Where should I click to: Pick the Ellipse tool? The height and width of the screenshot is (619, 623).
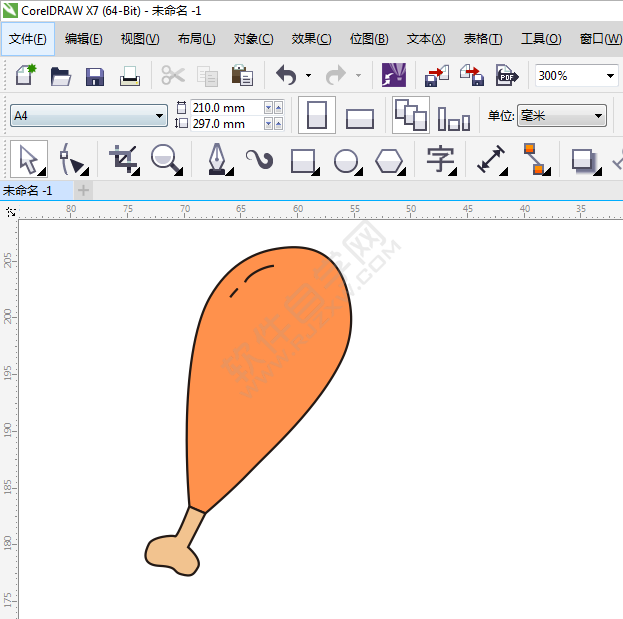click(346, 160)
